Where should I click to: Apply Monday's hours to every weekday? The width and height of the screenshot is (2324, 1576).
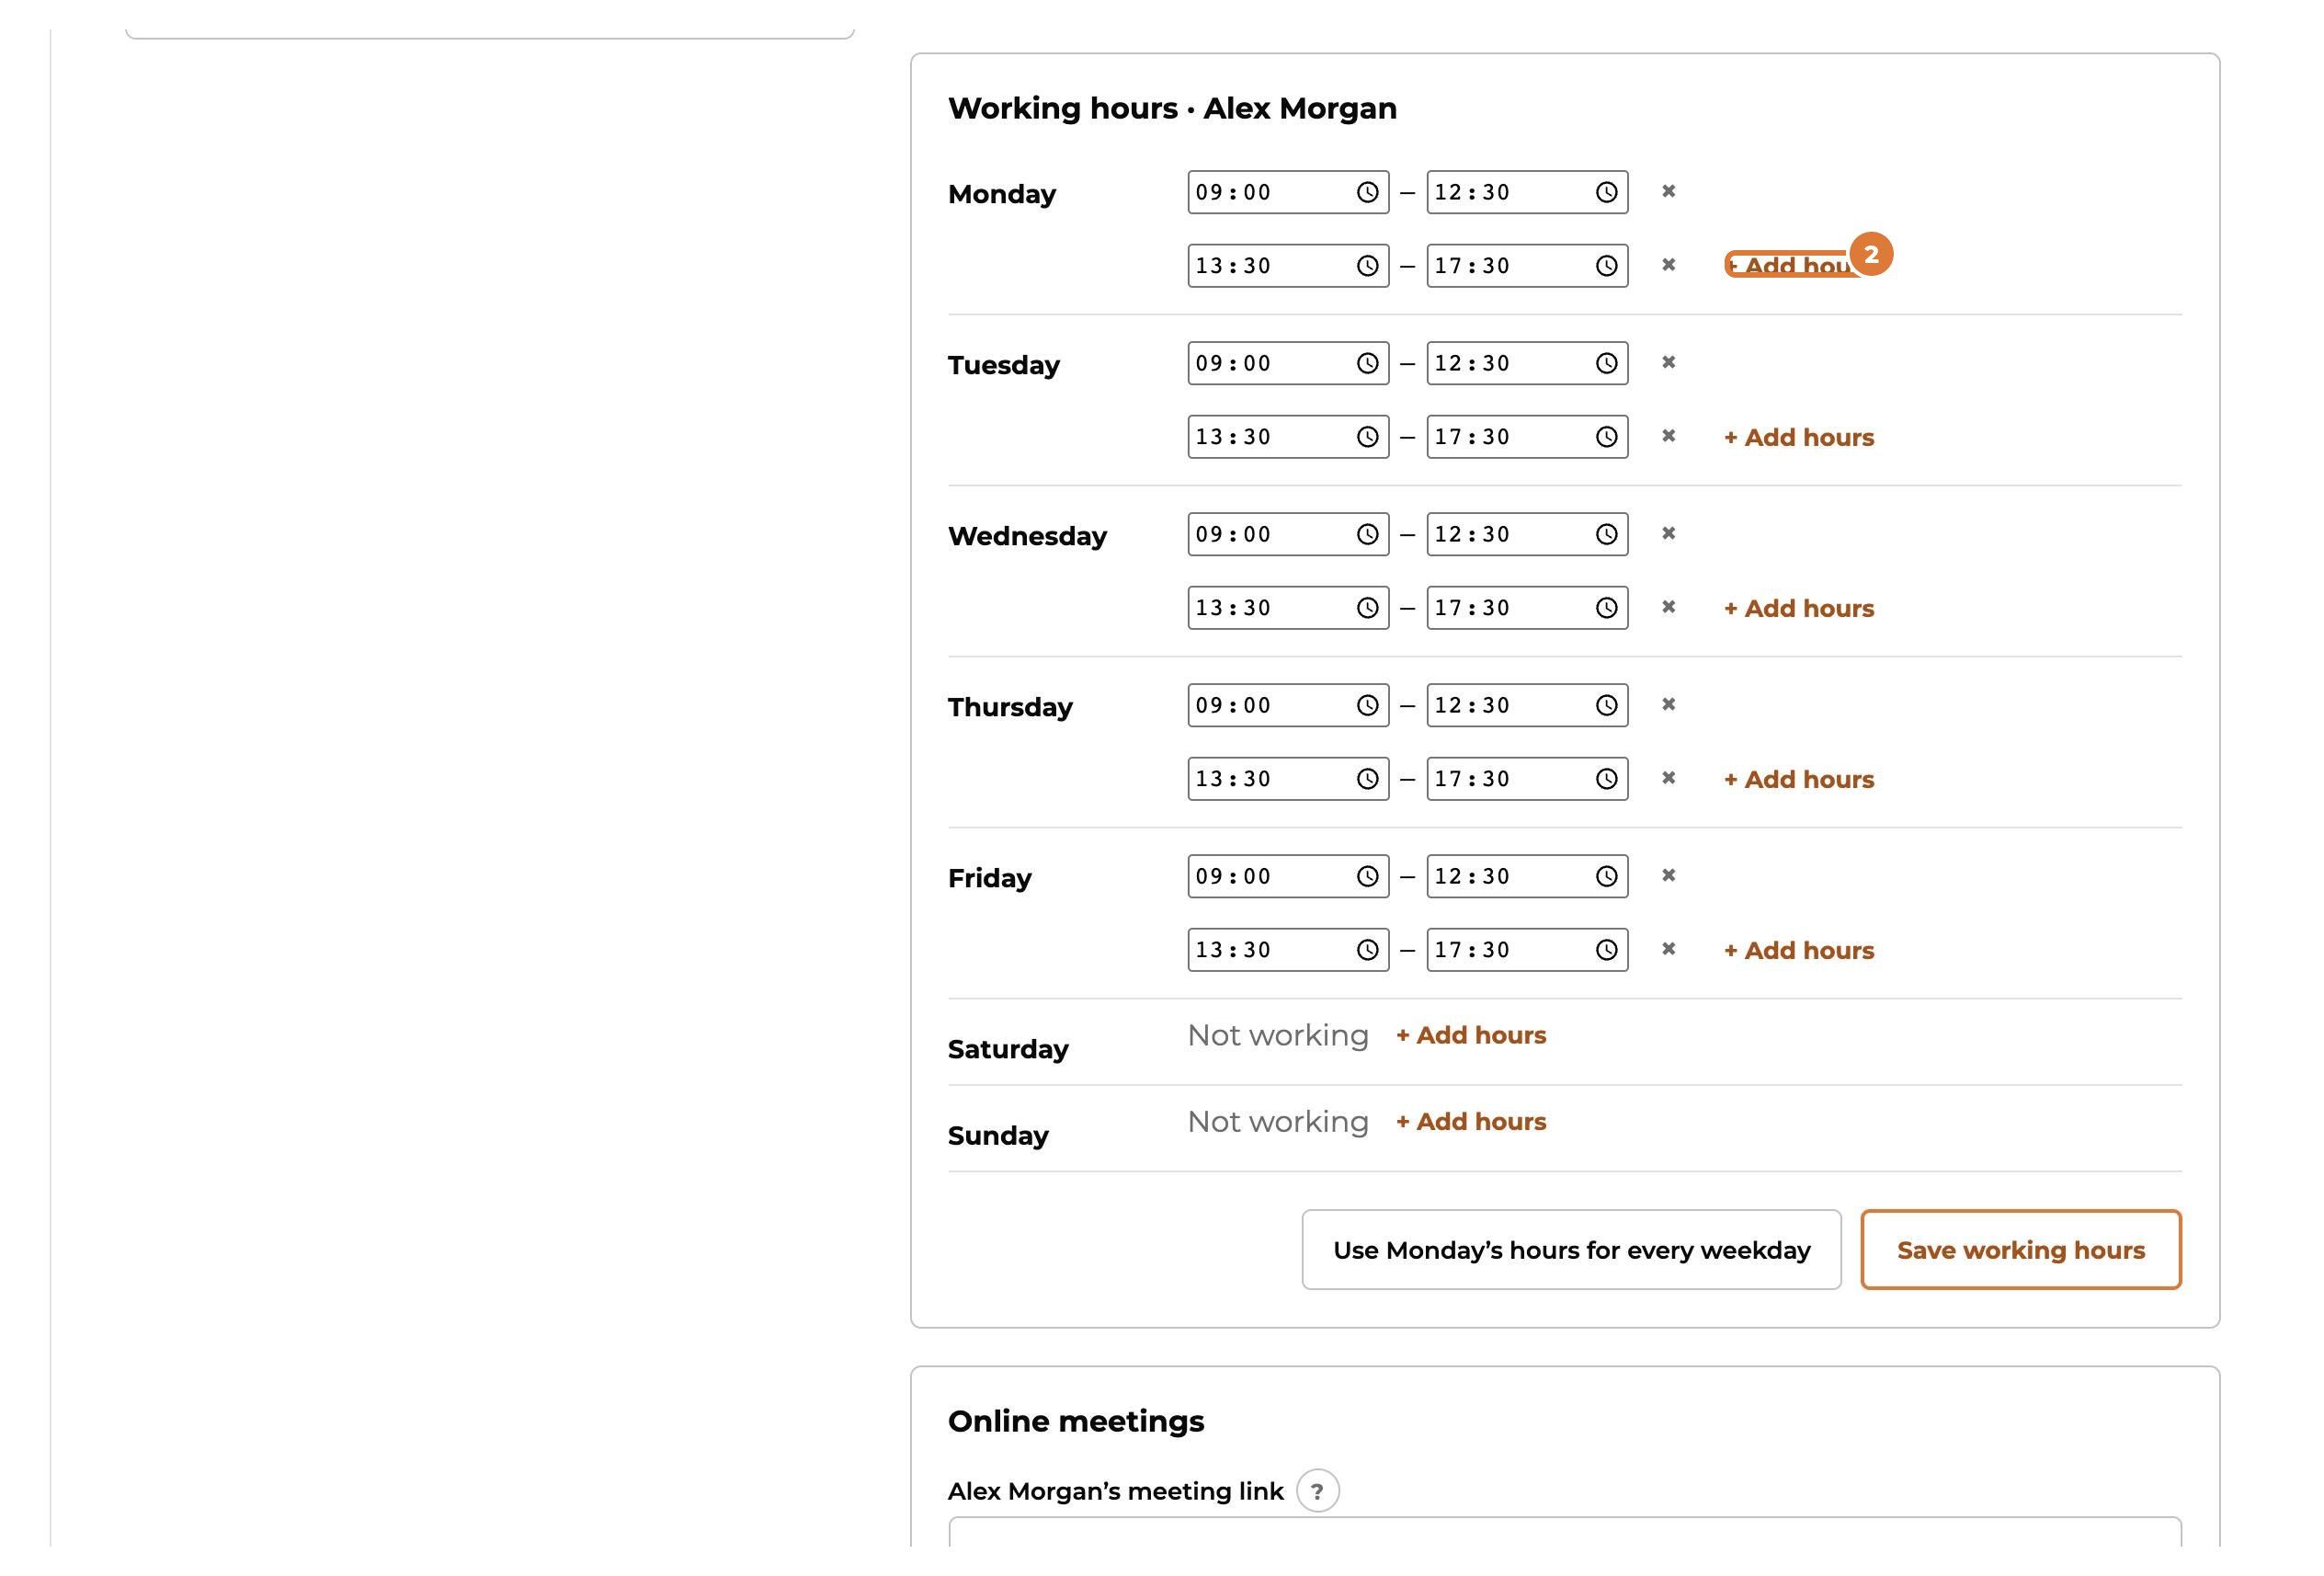coord(1571,1250)
